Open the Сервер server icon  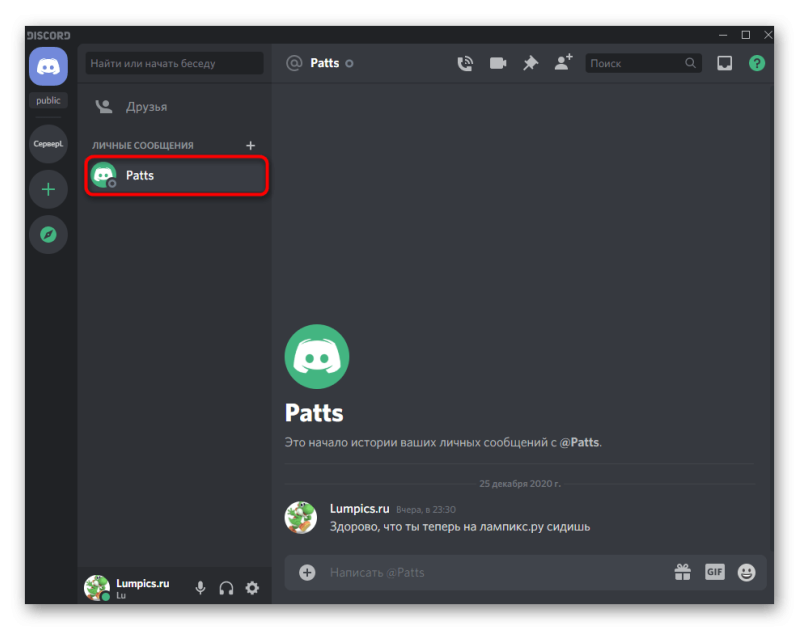pos(48,144)
